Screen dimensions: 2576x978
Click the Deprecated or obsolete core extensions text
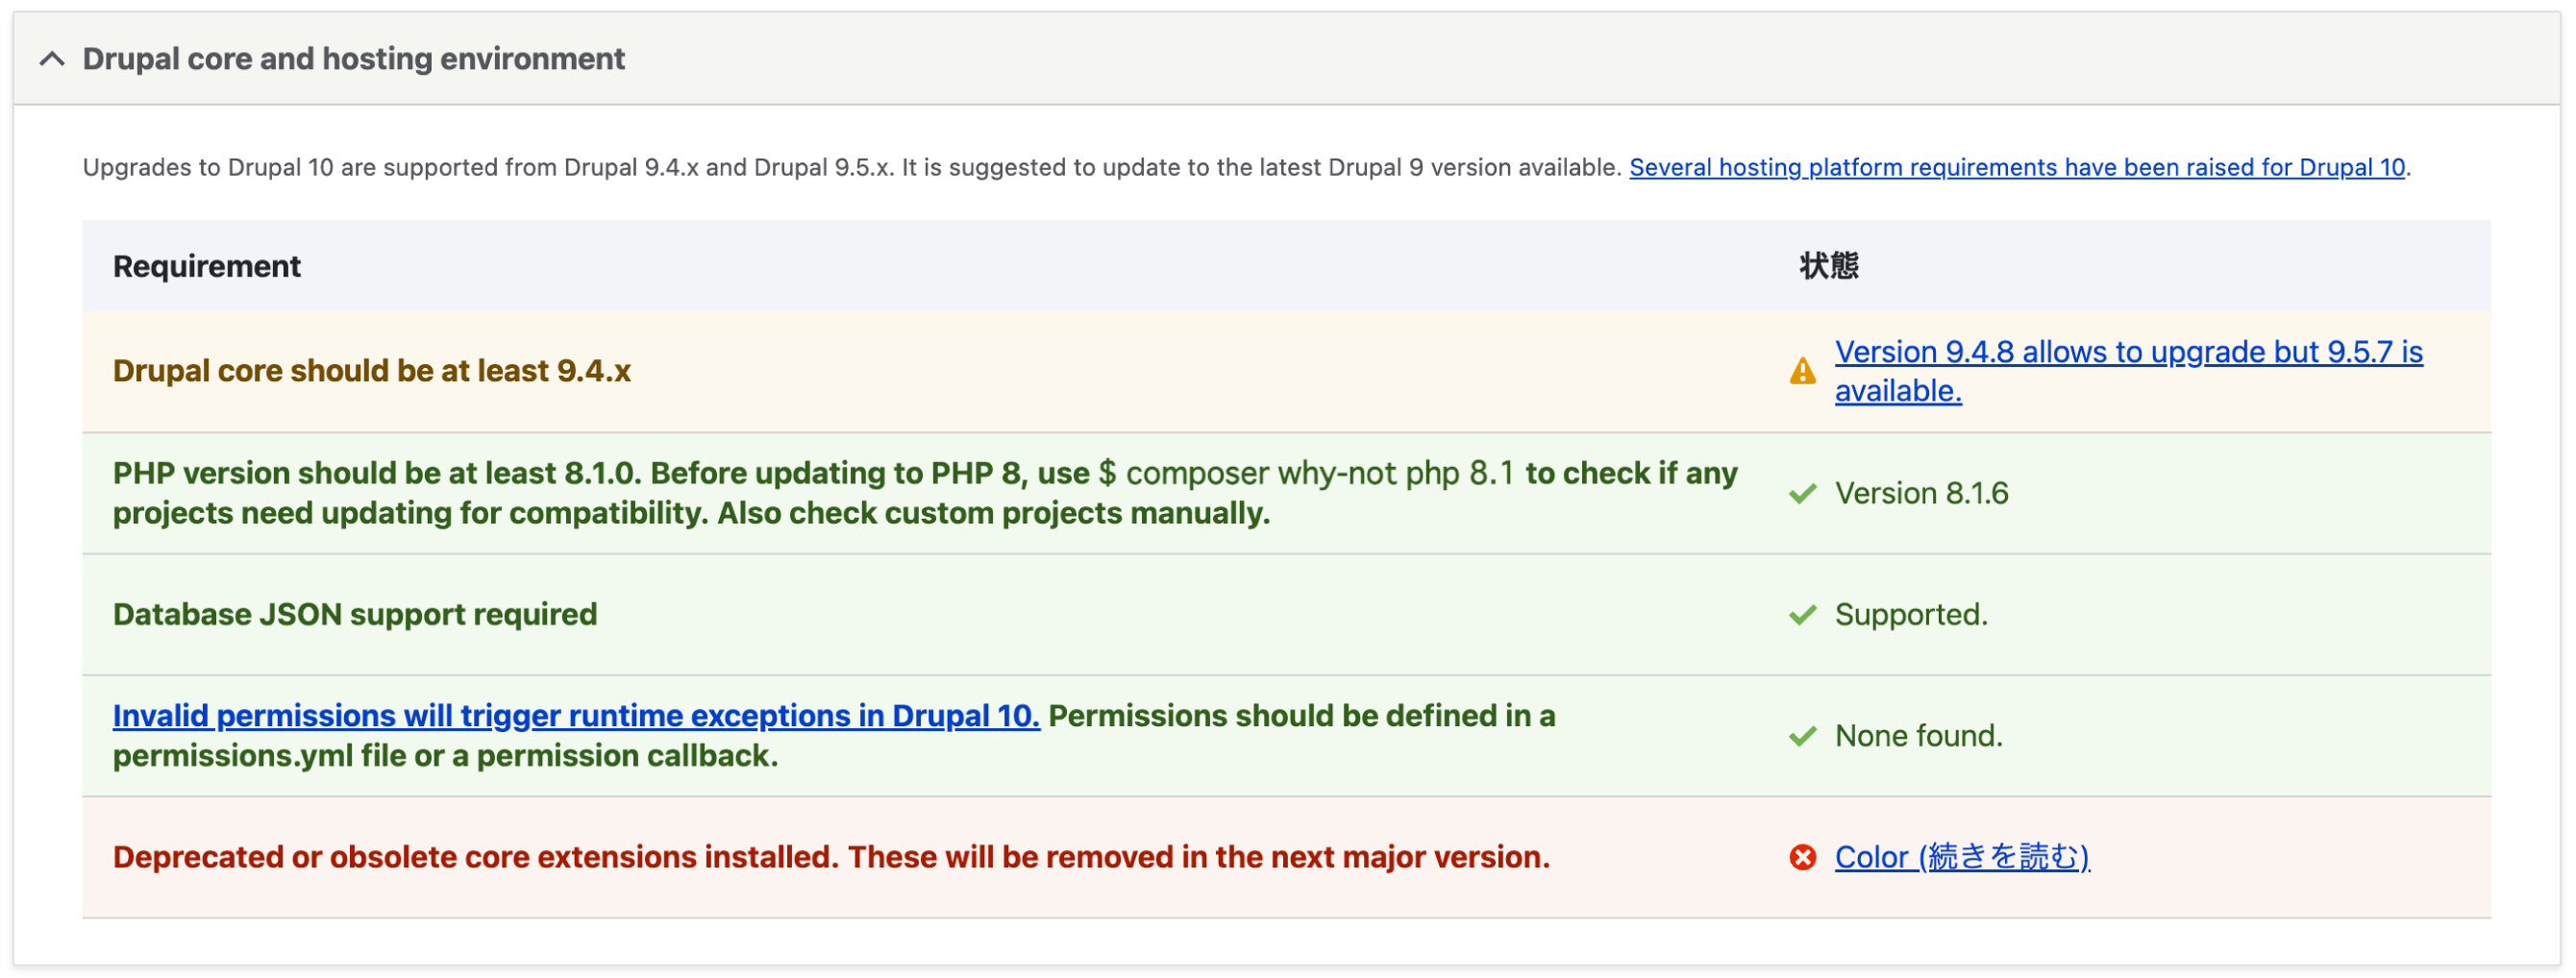(x=831, y=858)
